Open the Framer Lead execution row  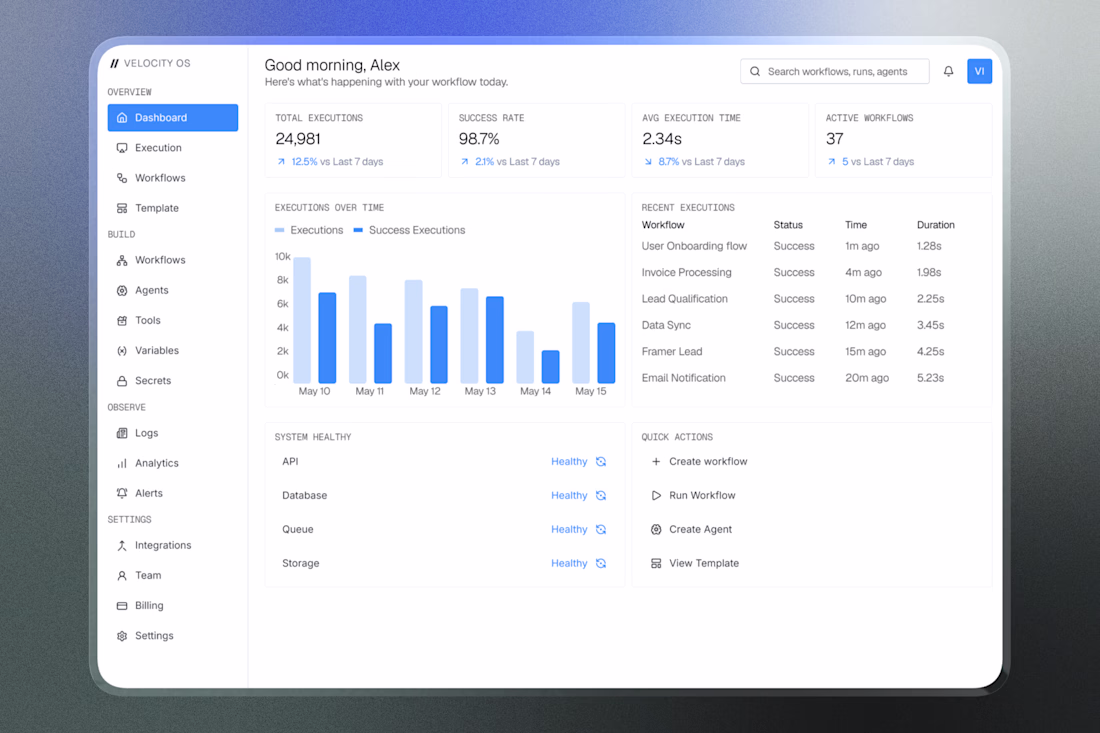click(812, 351)
